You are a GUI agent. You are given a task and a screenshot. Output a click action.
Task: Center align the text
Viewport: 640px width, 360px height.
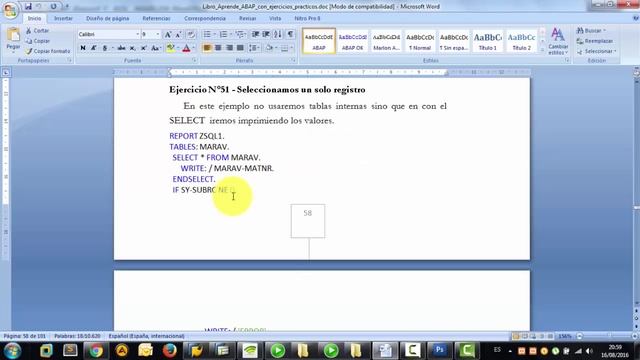[218, 48]
